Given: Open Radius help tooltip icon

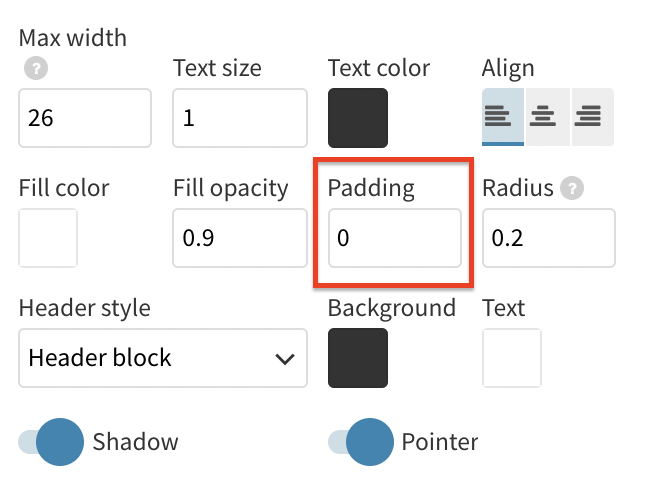Looking at the screenshot, I should tap(572, 188).
